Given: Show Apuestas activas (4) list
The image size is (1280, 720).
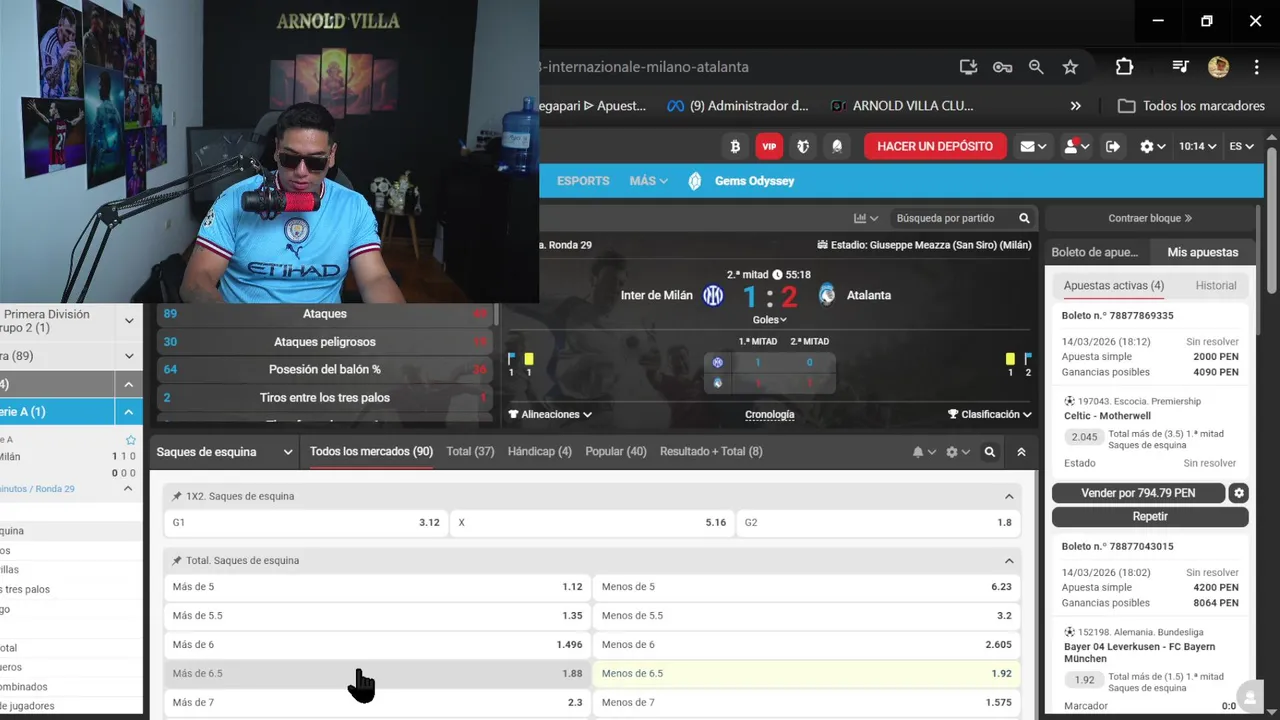Looking at the screenshot, I should tap(1114, 285).
